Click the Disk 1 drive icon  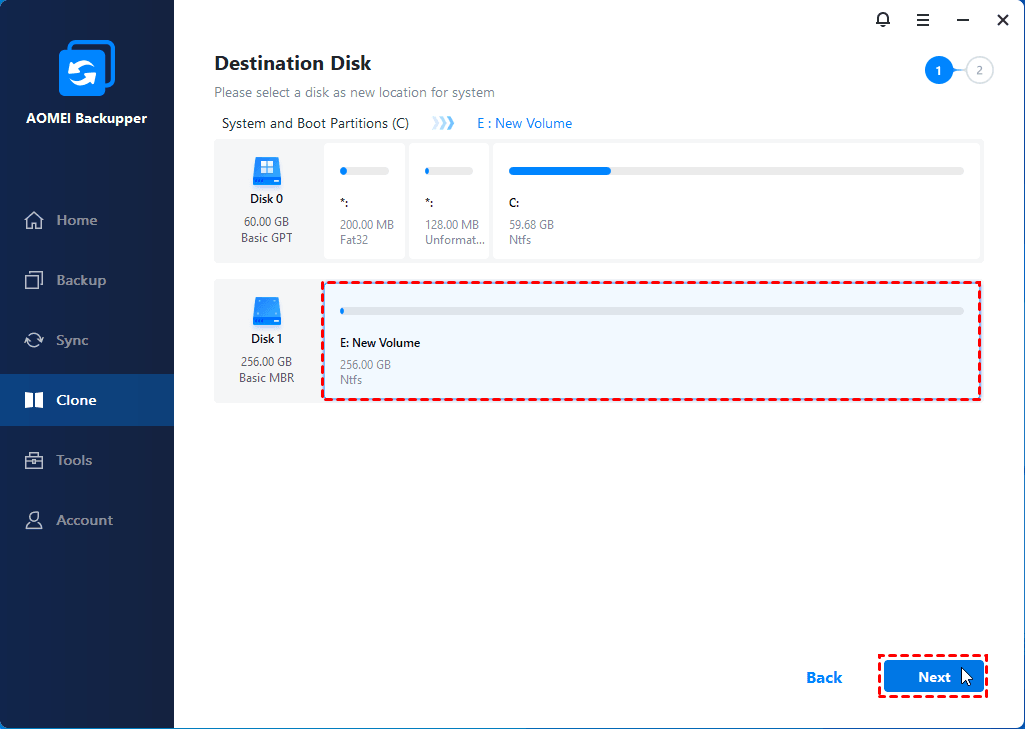(267, 311)
